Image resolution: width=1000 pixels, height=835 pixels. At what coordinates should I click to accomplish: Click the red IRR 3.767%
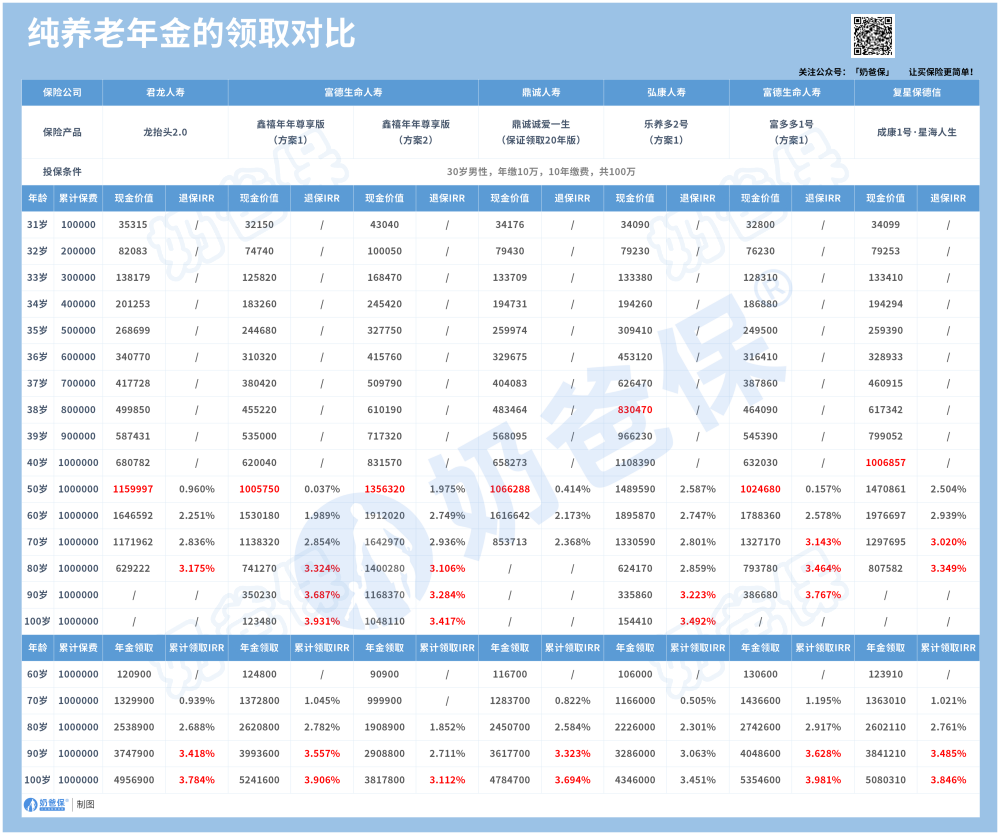(823, 595)
